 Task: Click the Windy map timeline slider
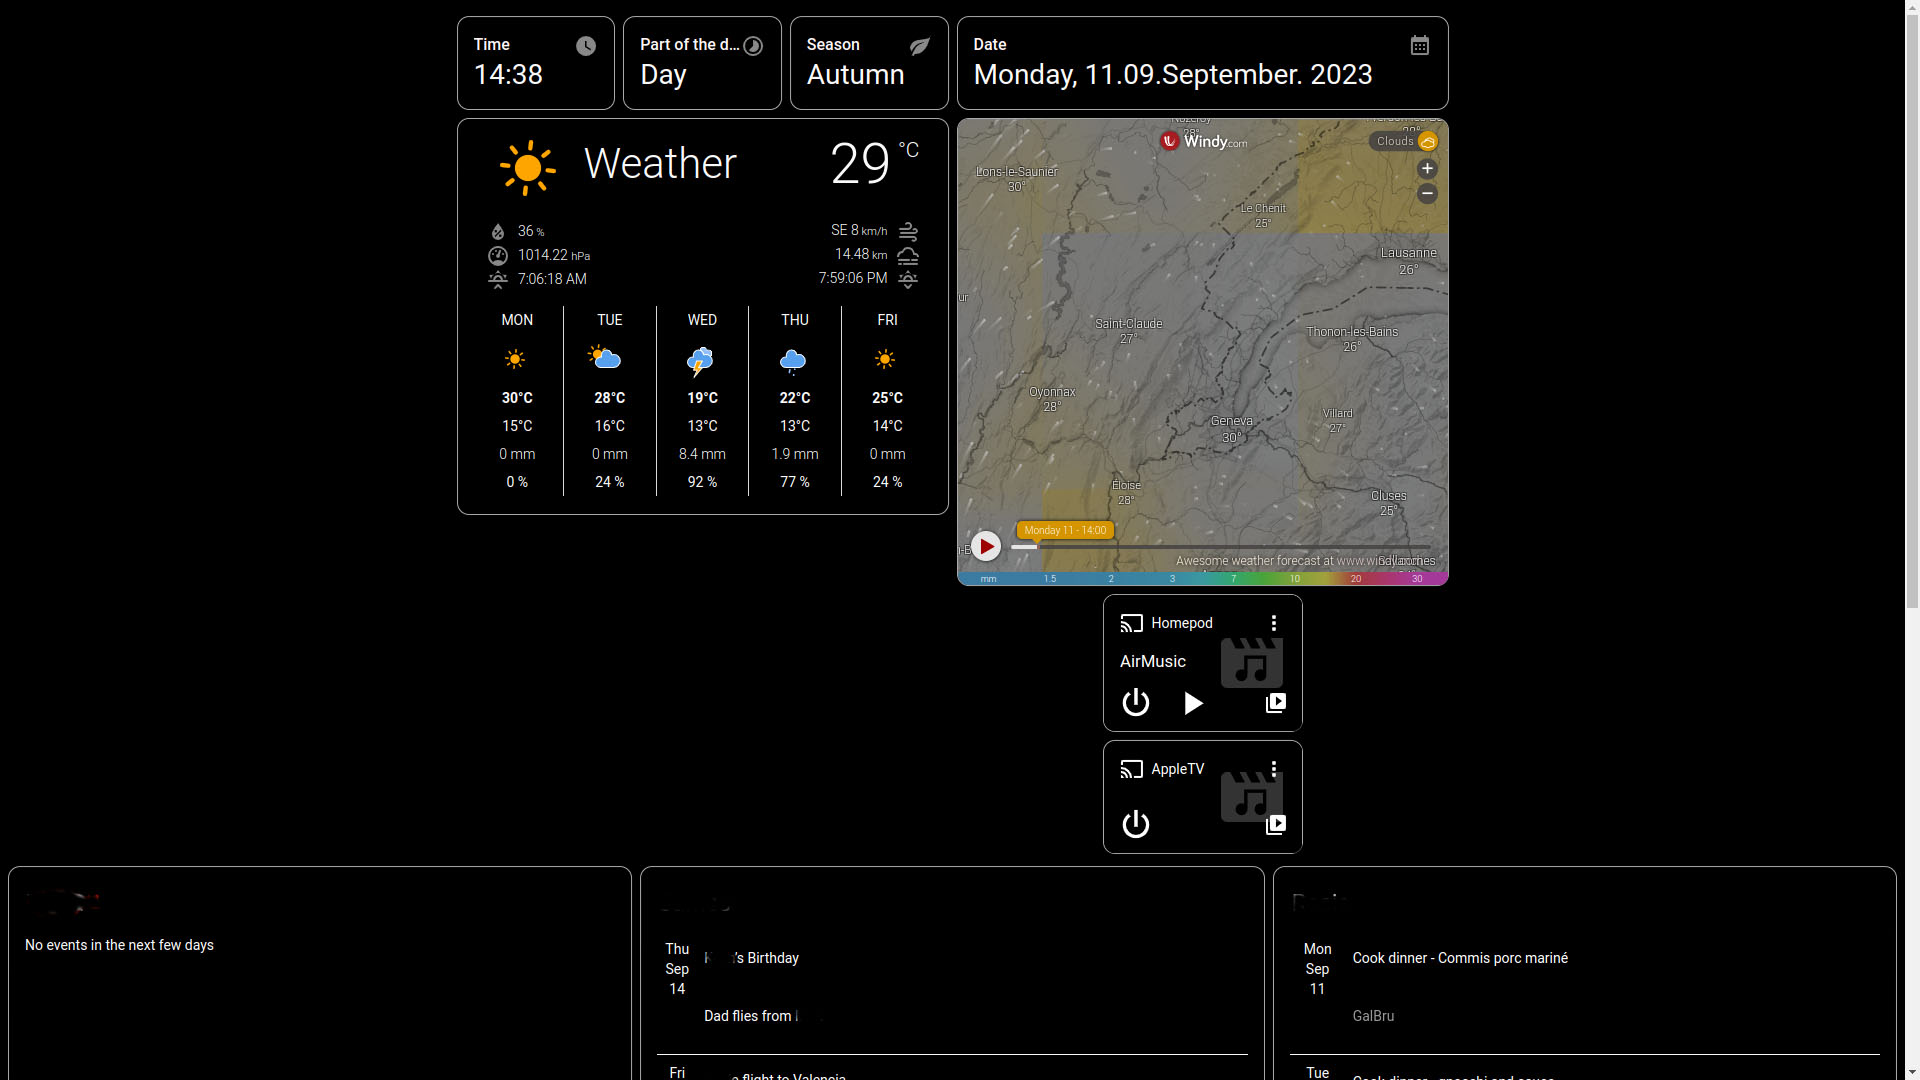coord(1220,547)
